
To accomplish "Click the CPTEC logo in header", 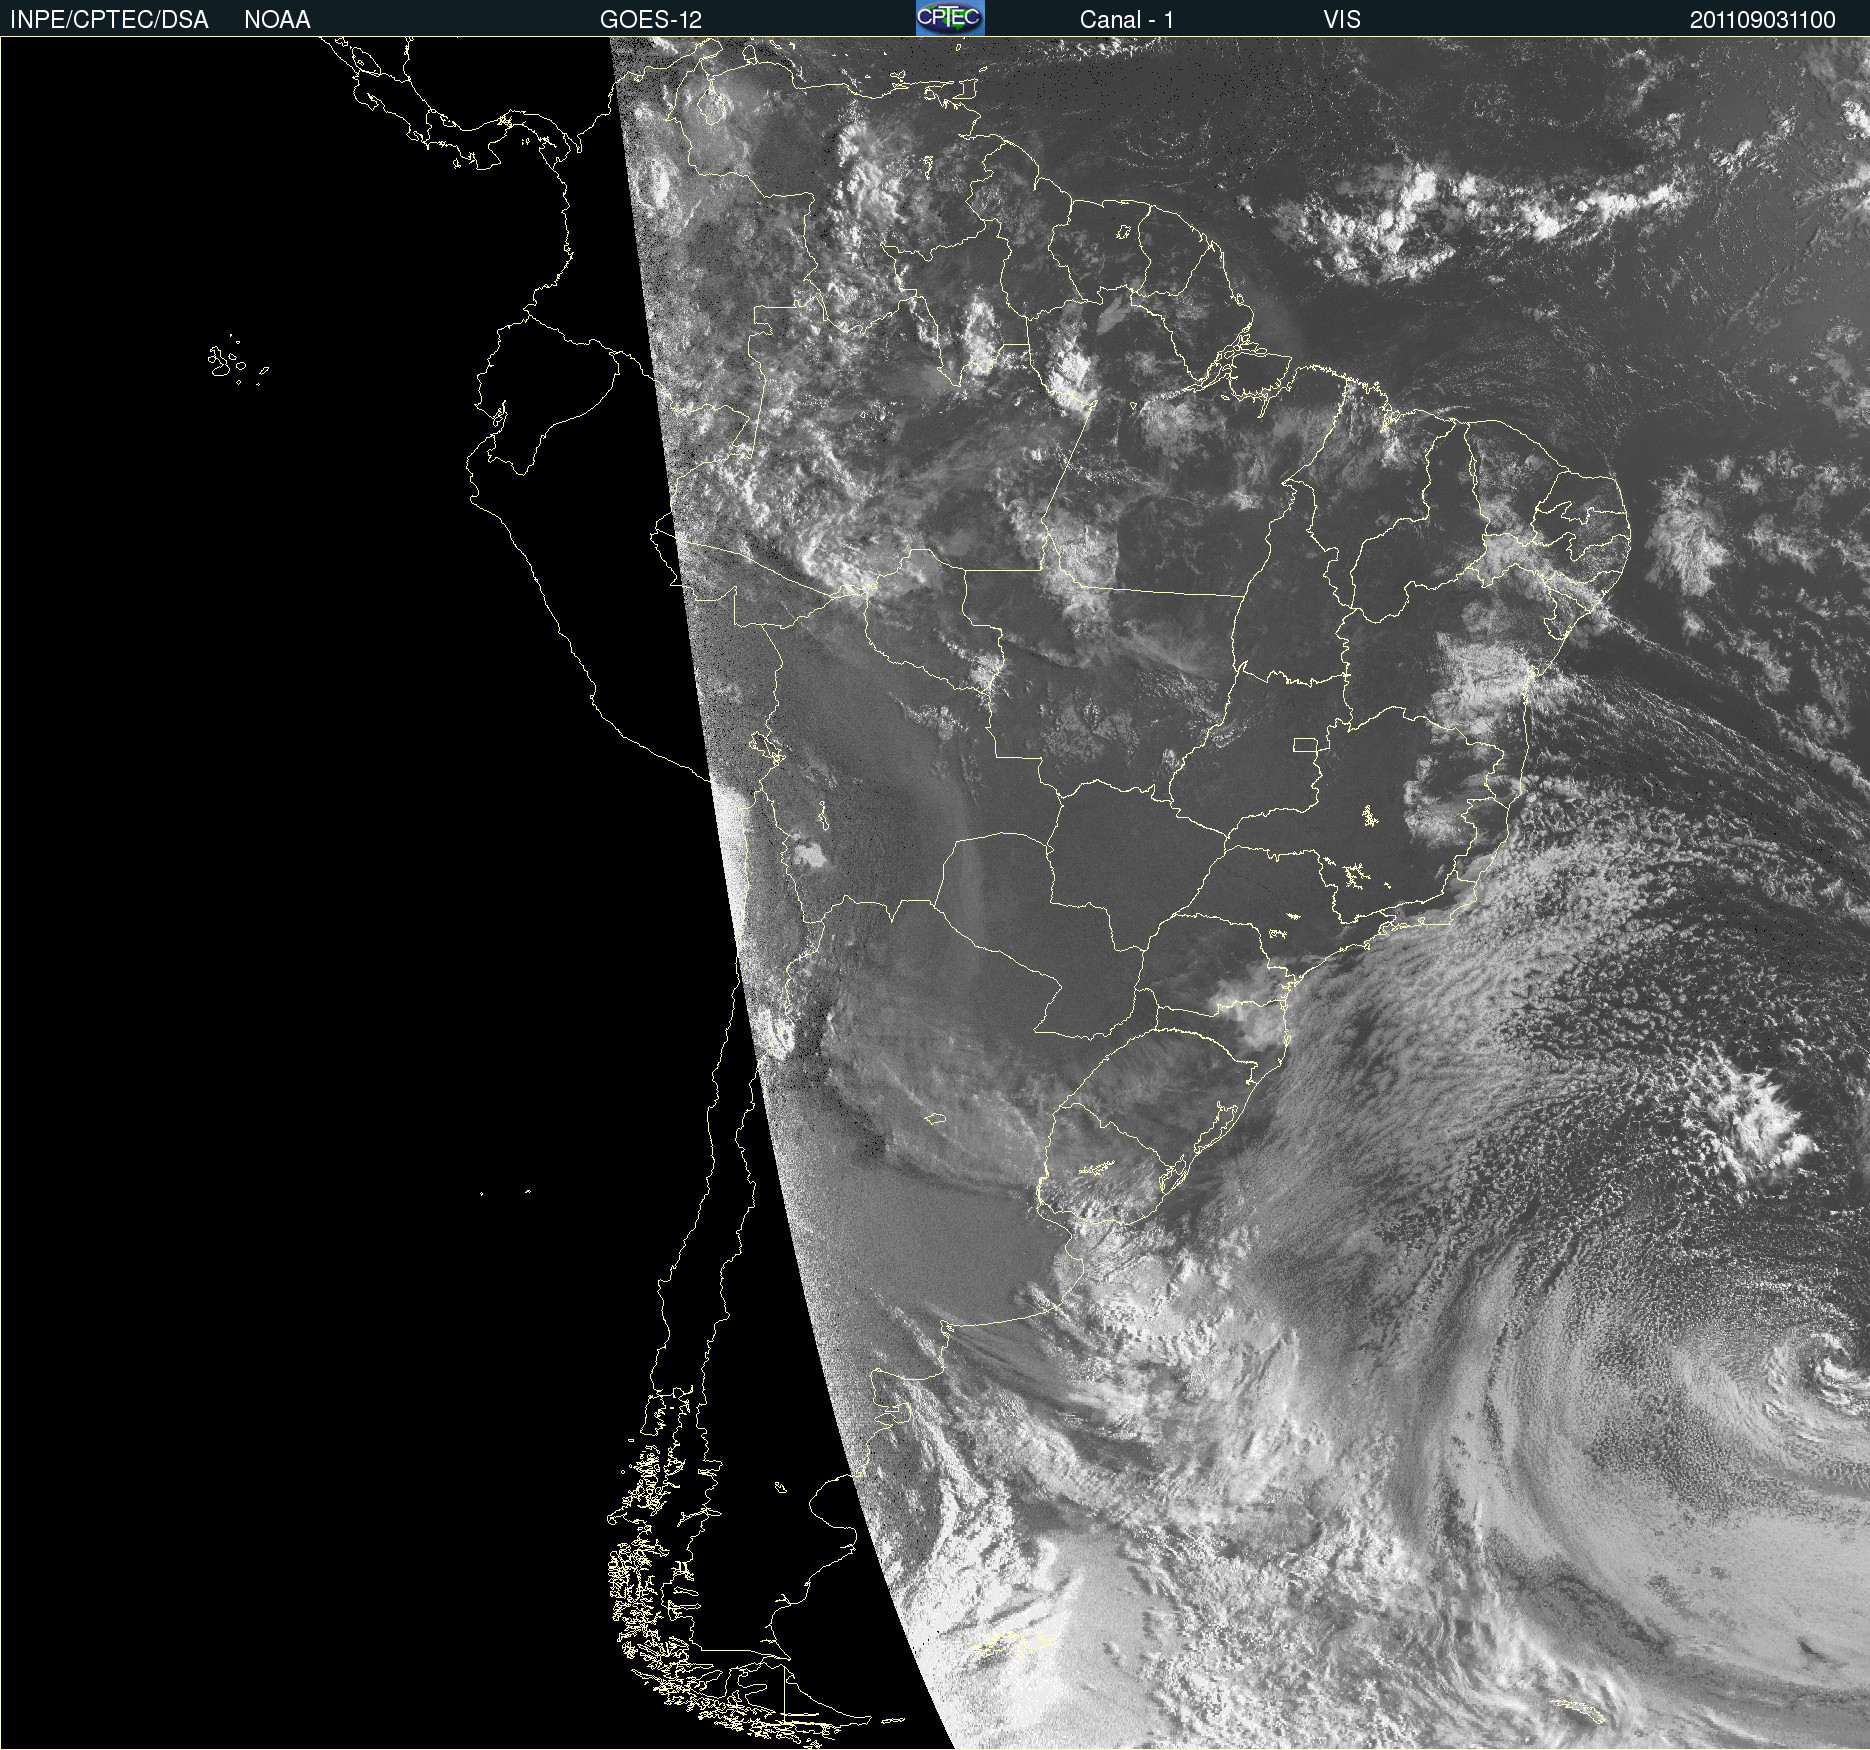I will tap(950, 18).
